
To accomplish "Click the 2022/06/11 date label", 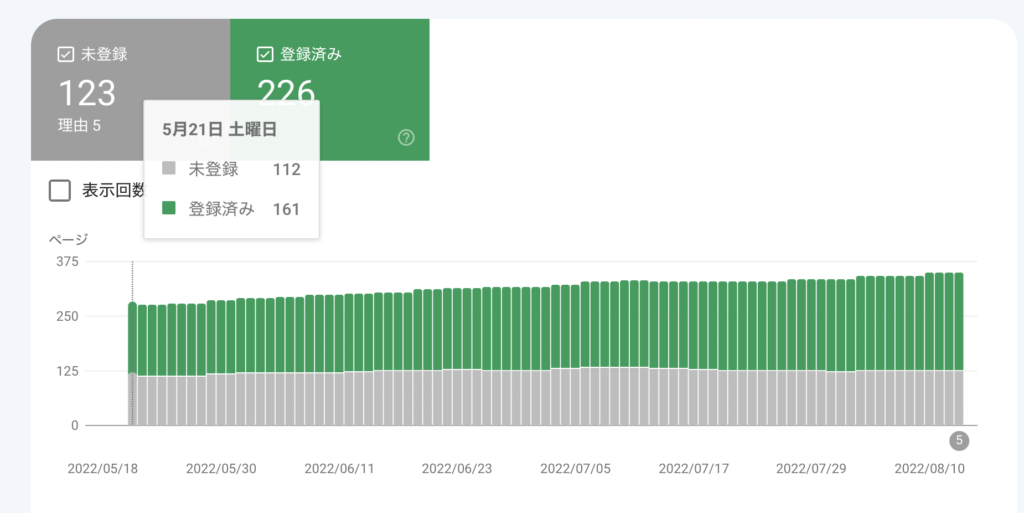I will point(339,469).
